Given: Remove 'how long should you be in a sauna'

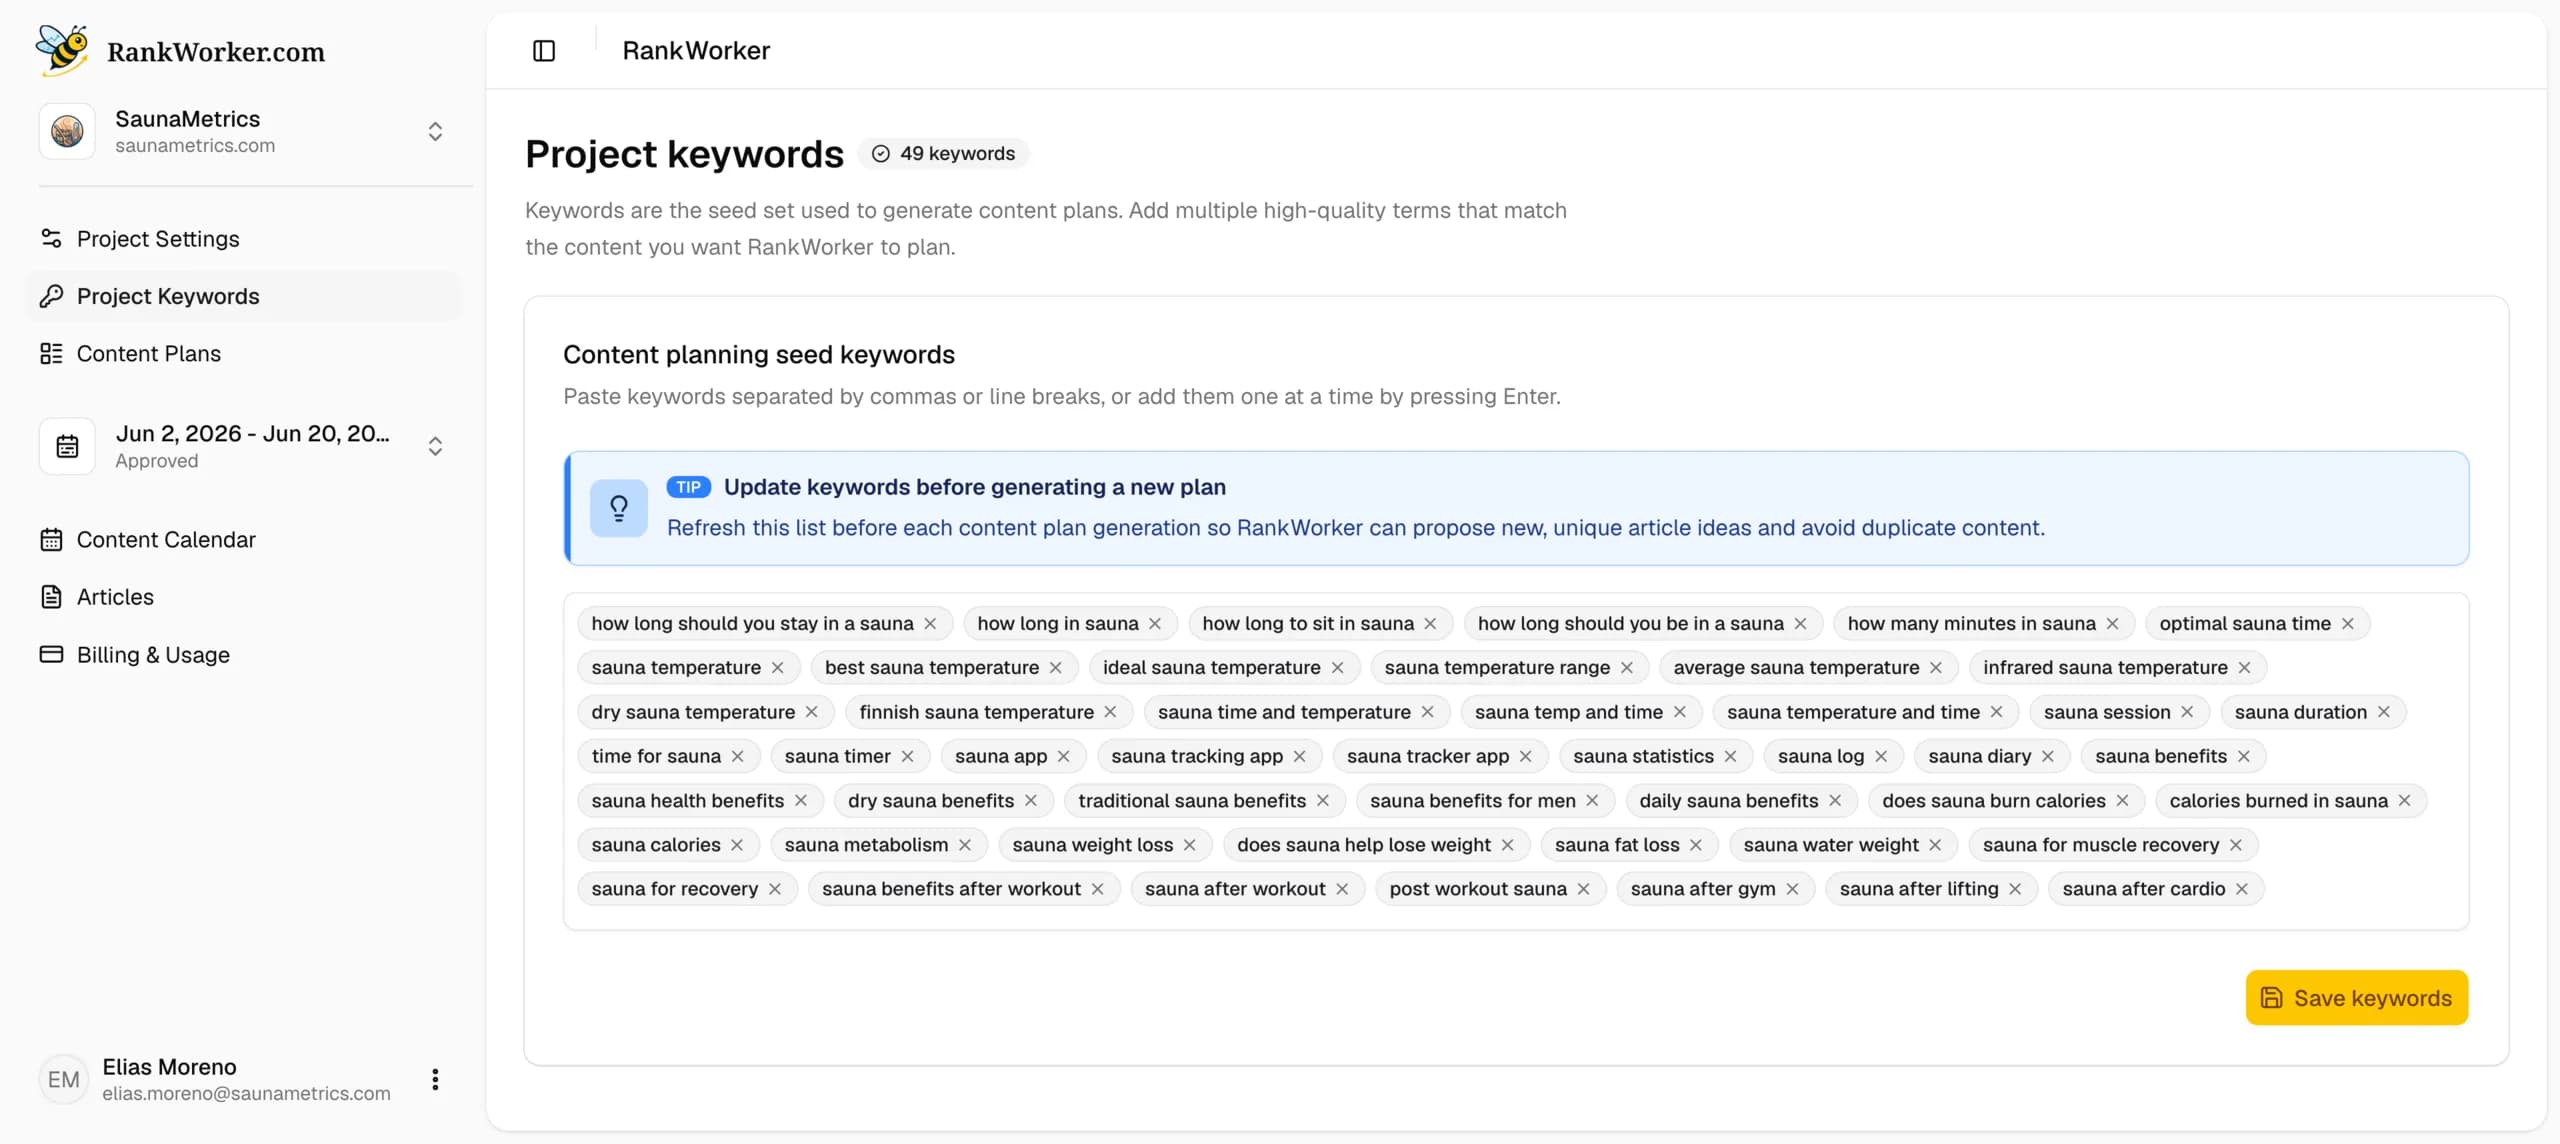Looking at the screenshot, I should tap(1800, 624).
